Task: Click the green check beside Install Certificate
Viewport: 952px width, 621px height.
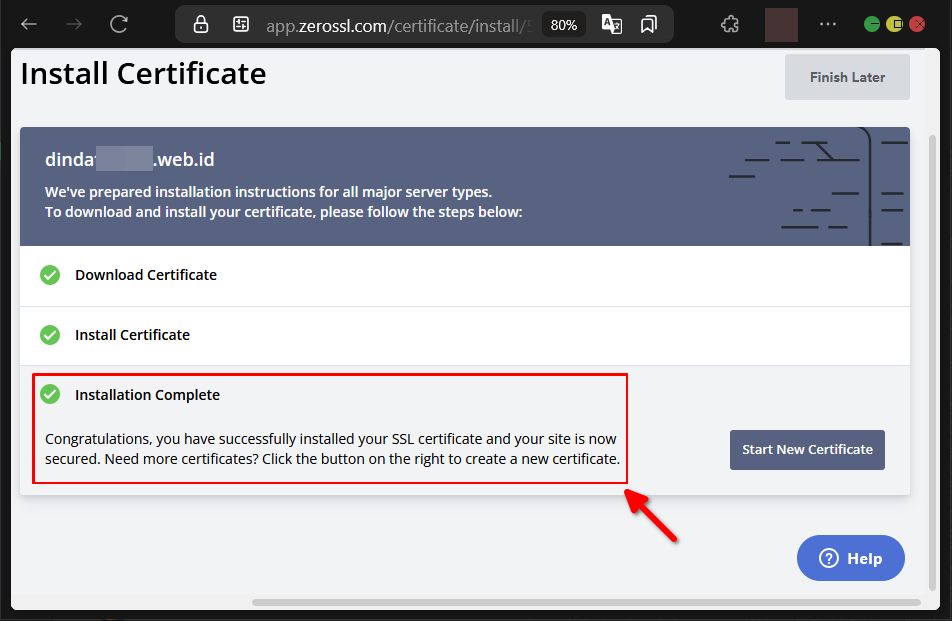Action: click(x=50, y=334)
